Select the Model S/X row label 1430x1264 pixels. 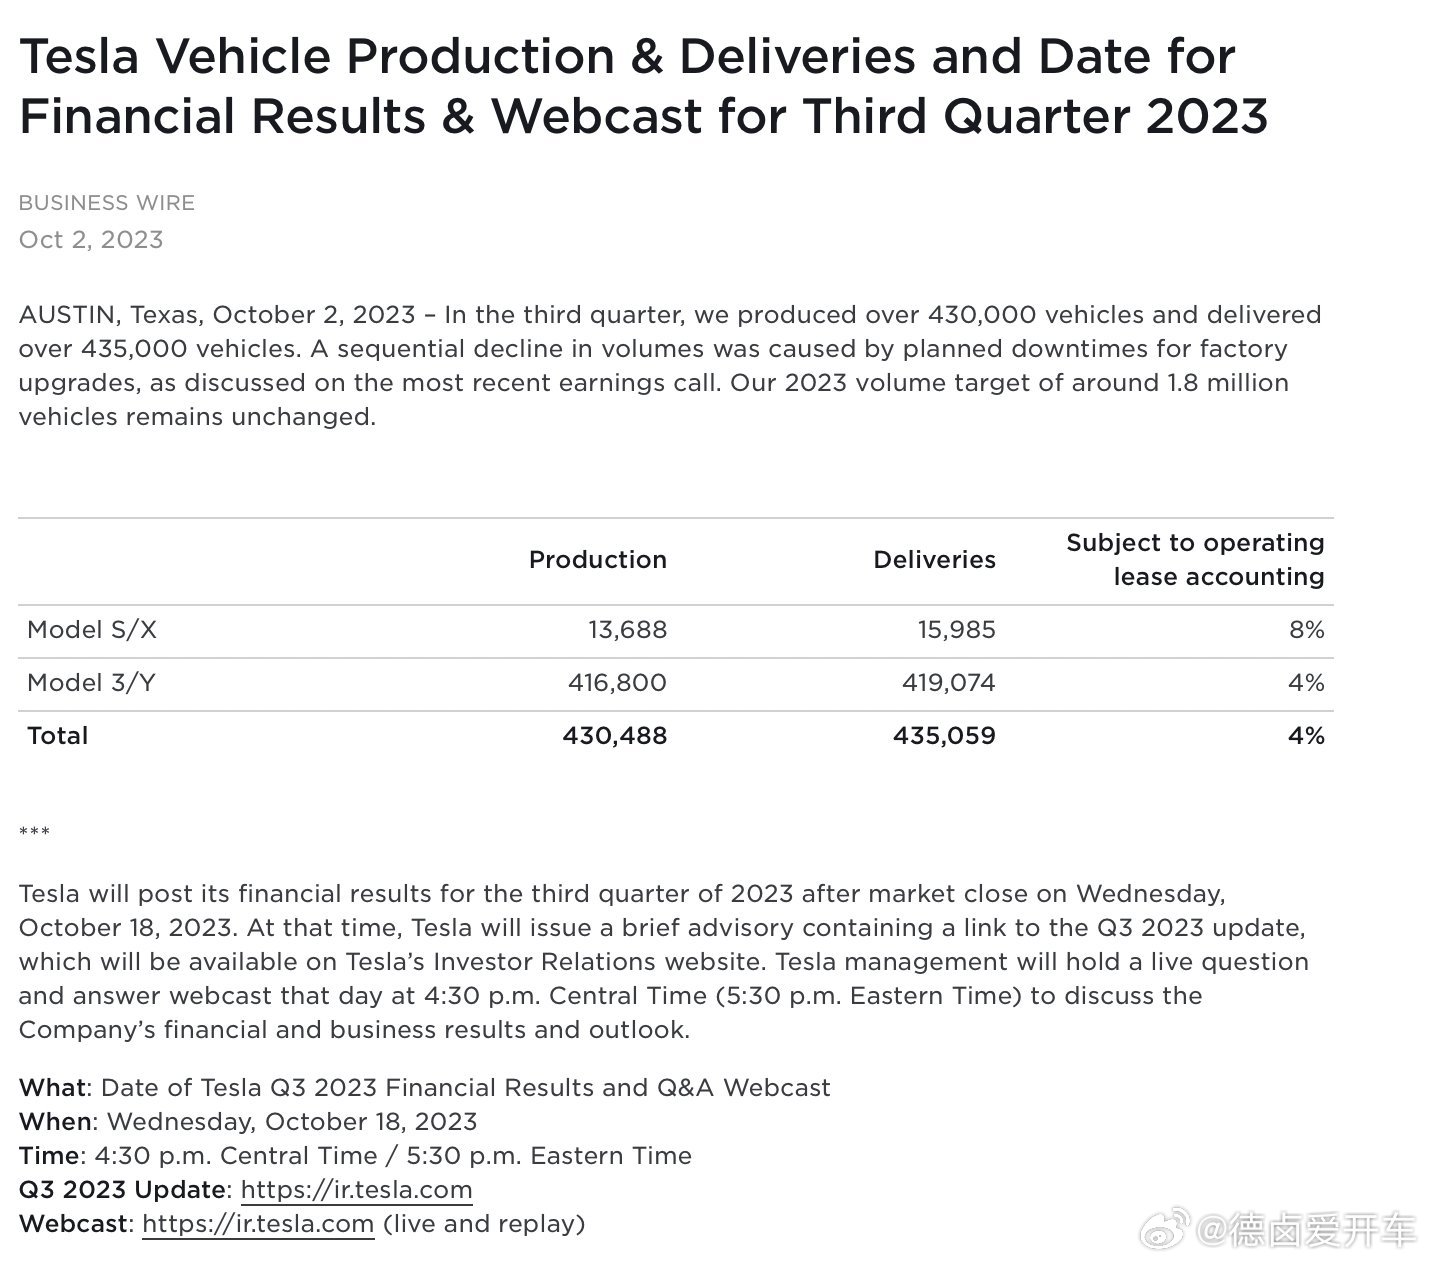click(x=92, y=630)
